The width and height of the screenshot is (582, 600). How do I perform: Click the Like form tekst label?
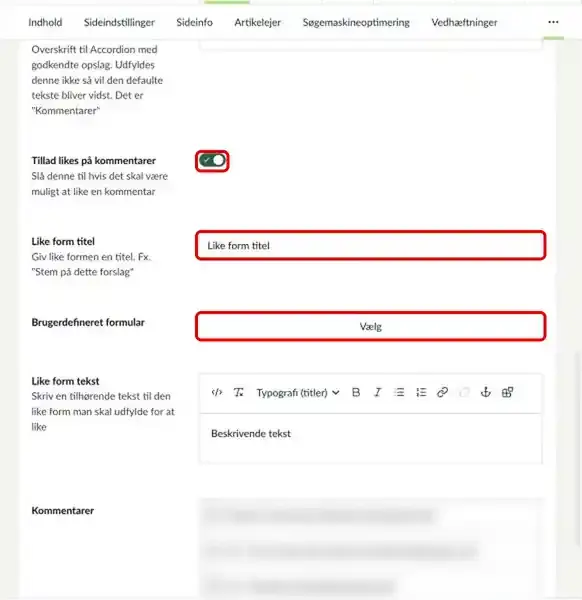coord(65,381)
